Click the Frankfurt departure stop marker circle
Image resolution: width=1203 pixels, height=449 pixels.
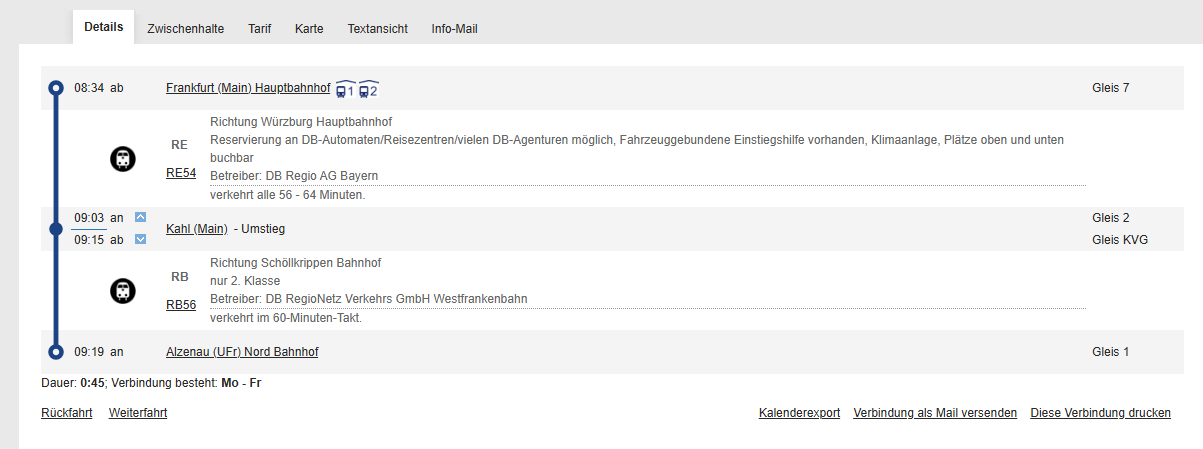click(x=56, y=88)
